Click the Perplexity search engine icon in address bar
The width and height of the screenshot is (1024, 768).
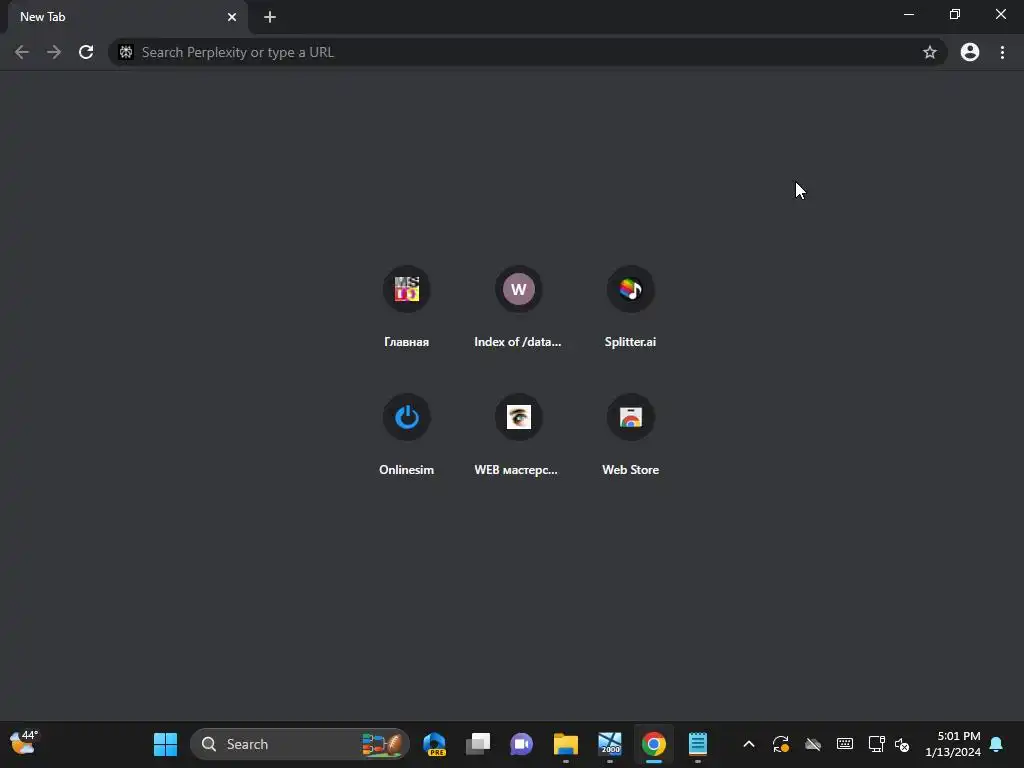click(x=126, y=52)
